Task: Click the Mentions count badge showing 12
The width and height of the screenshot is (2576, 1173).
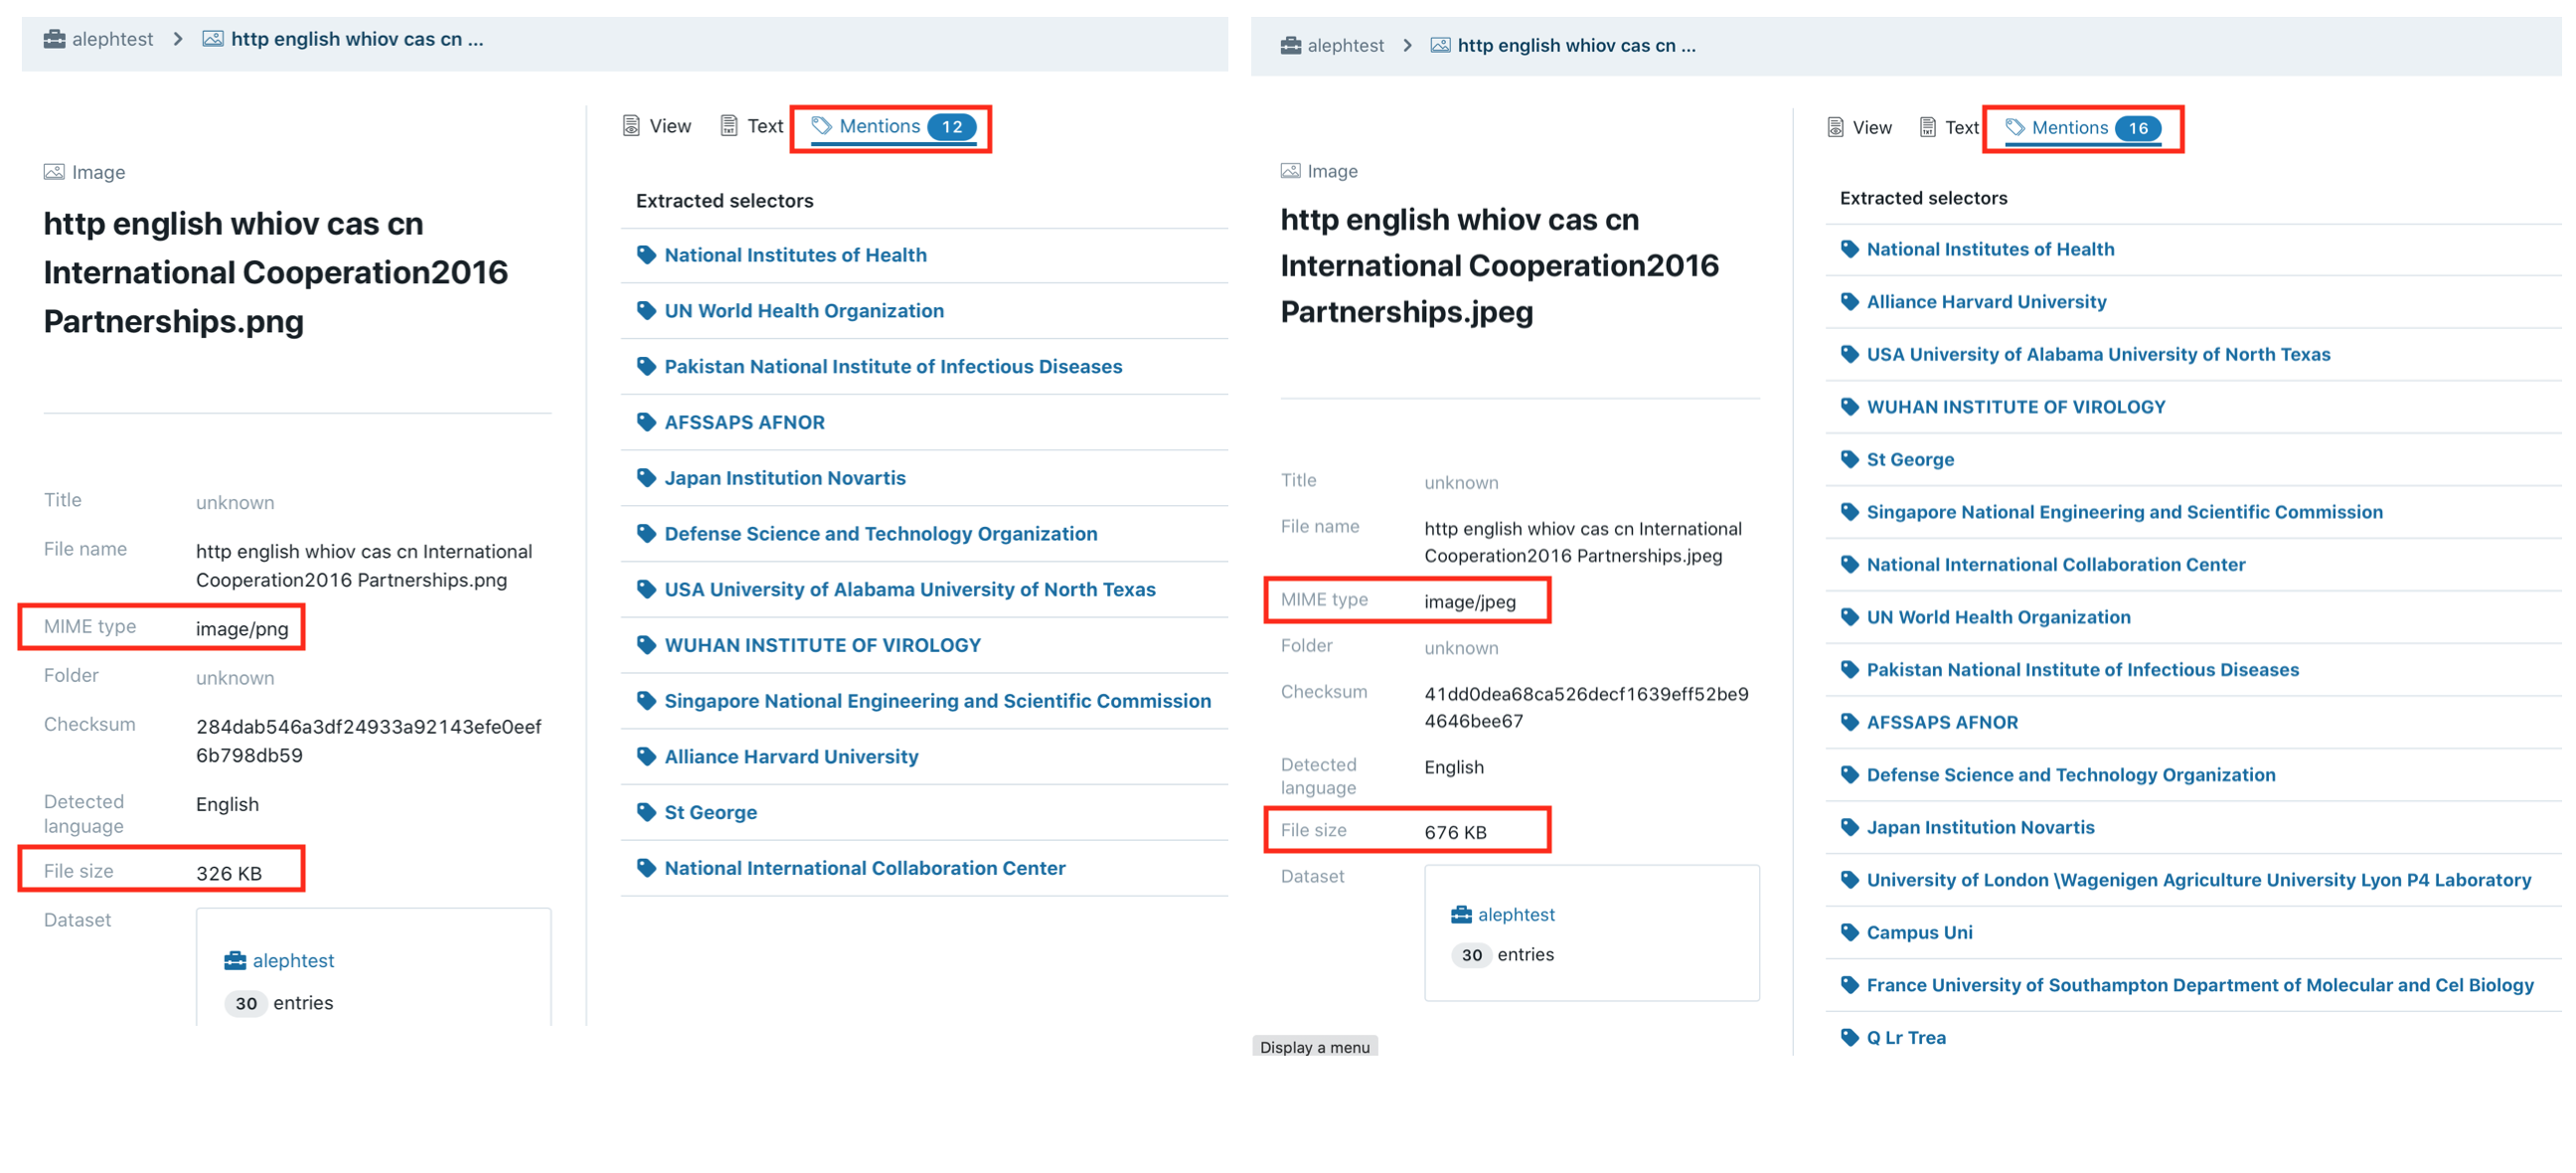Action: point(952,126)
